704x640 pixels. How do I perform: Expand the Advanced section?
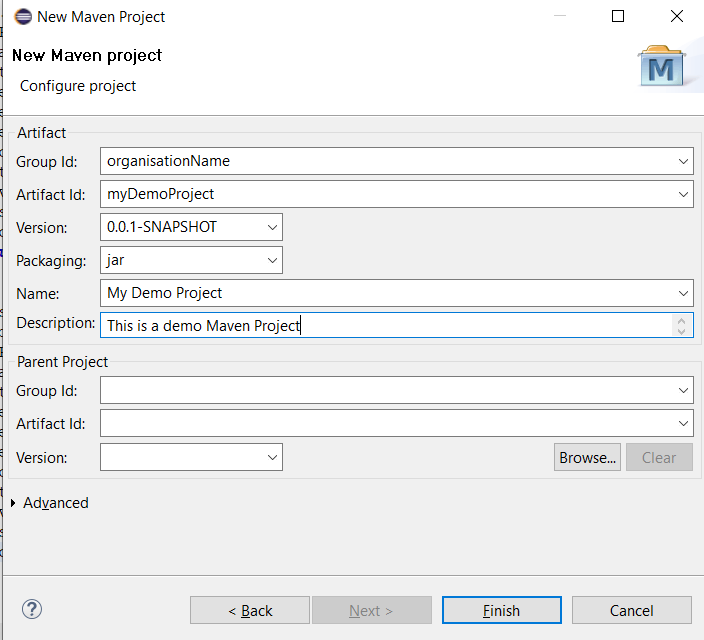pyautogui.click(x=14, y=503)
